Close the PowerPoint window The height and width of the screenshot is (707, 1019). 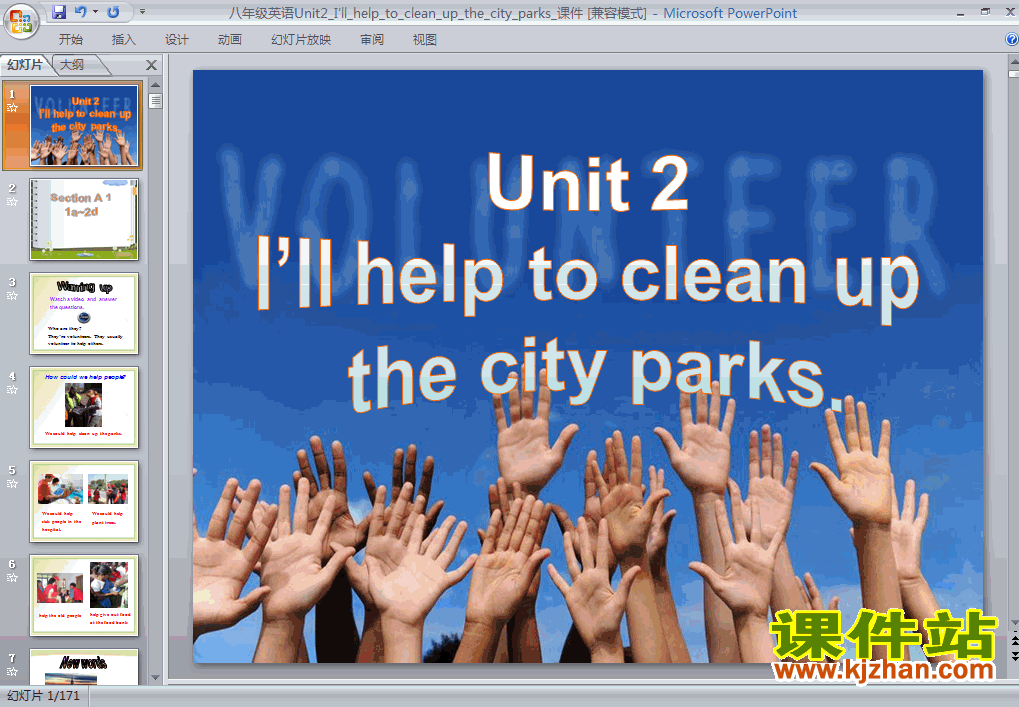point(1011,12)
